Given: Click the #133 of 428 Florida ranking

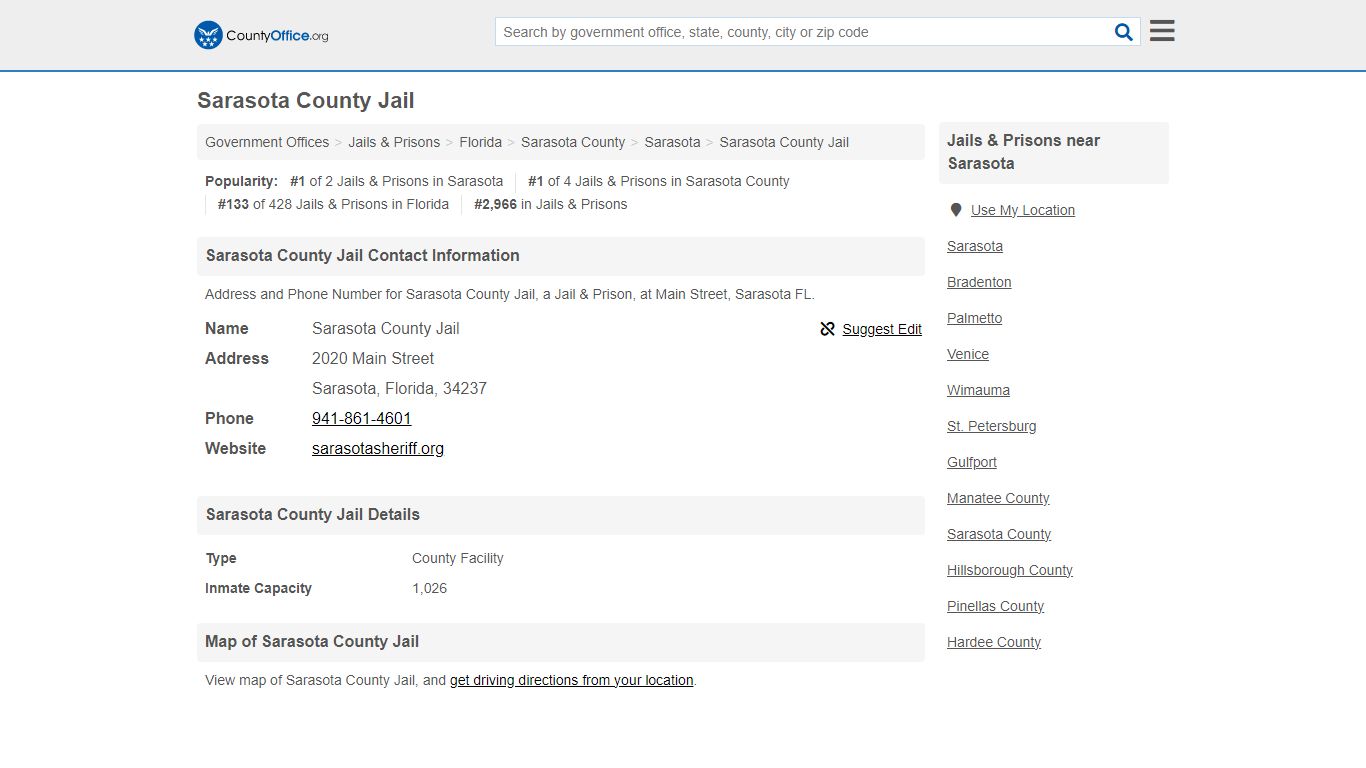Looking at the screenshot, I should click(x=333, y=204).
